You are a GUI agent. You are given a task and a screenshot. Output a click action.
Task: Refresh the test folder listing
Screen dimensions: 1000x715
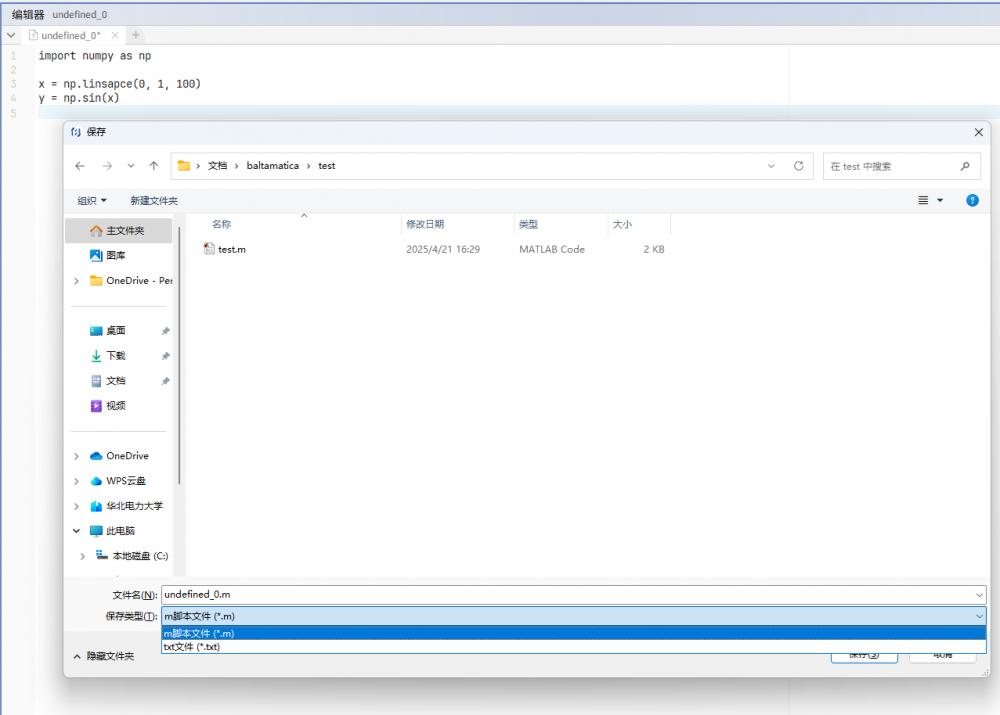pyautogui.click(x=798, y=166)
